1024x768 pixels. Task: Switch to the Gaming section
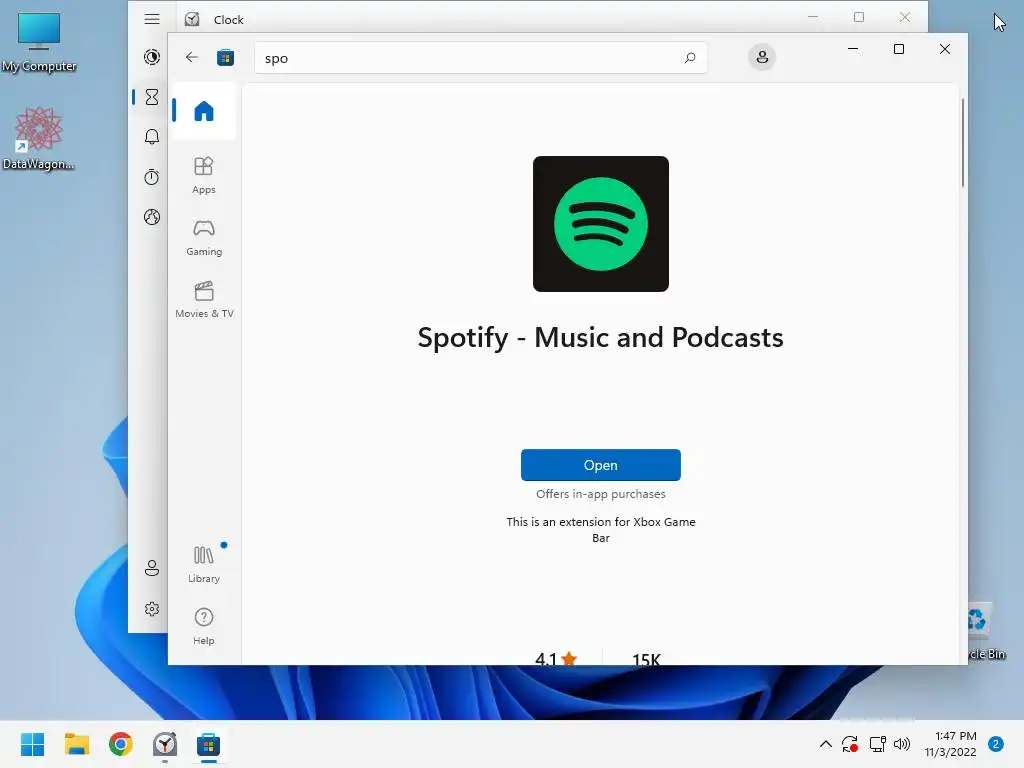204,237
